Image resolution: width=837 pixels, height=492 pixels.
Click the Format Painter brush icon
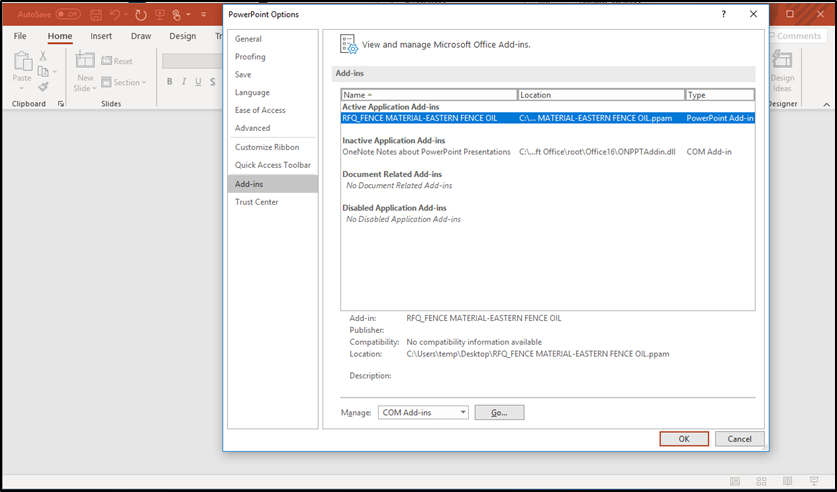click(43, 87)
